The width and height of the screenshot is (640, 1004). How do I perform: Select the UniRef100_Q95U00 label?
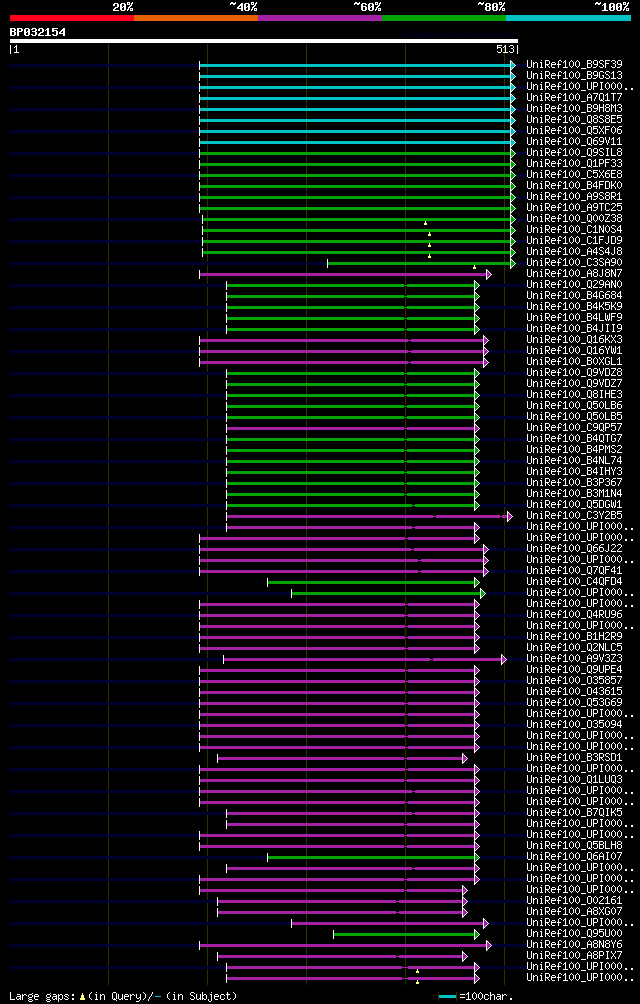(574, 933)
